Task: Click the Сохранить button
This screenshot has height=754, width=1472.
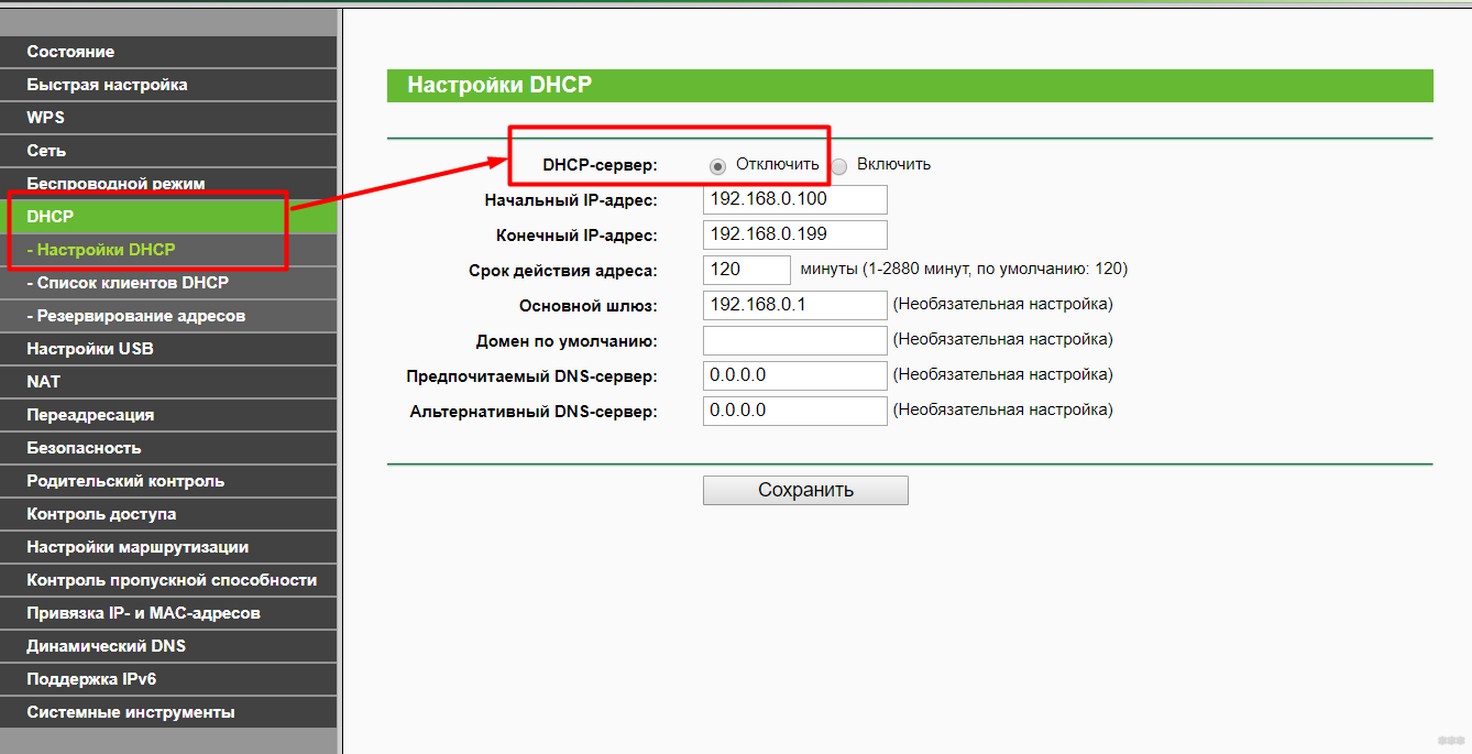Action: point(806,490)
